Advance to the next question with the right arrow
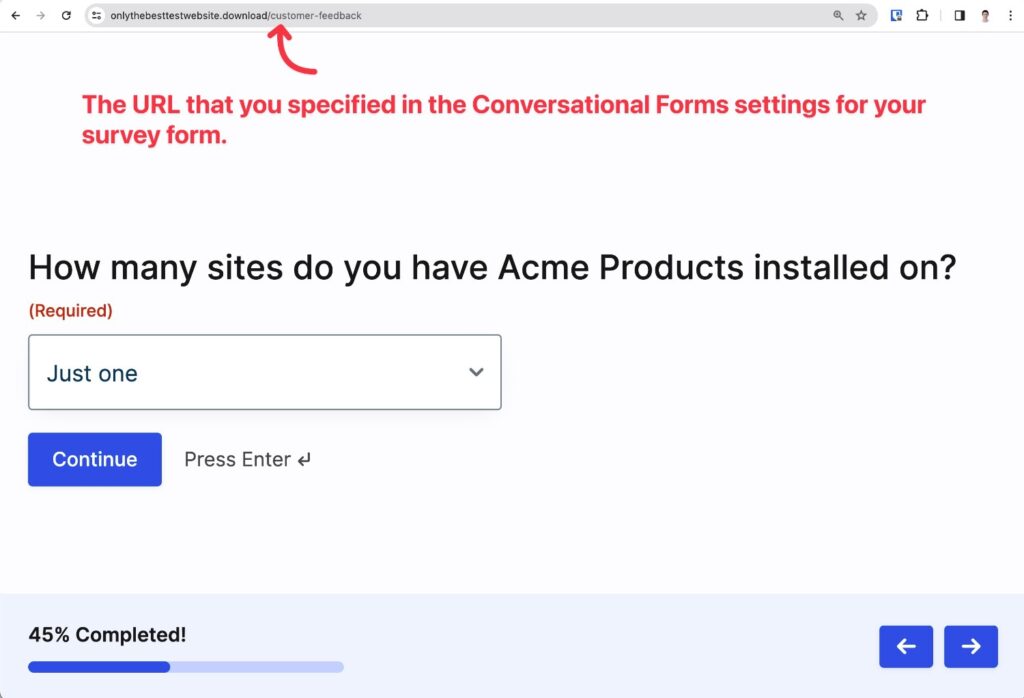The width and height of the screenshot is (1024, 698). [970, 646]
